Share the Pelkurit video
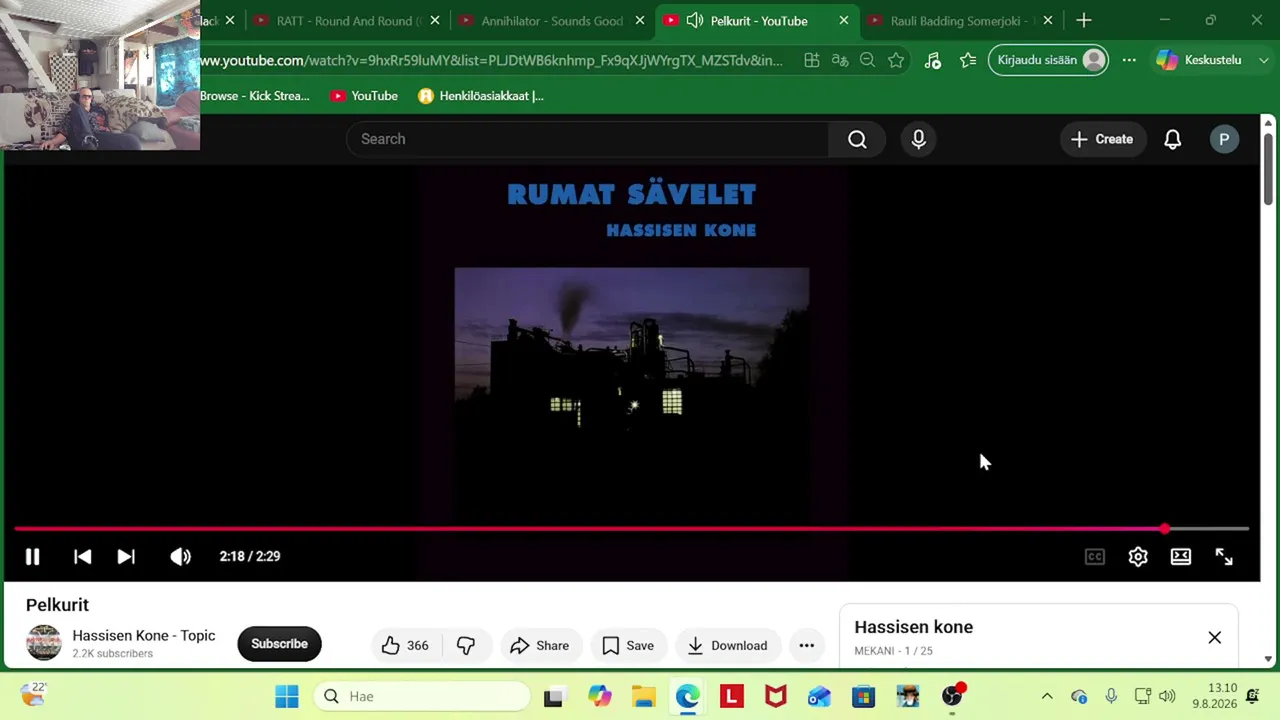The width and height of the screenshot is (1280, 720). point(540,645)
